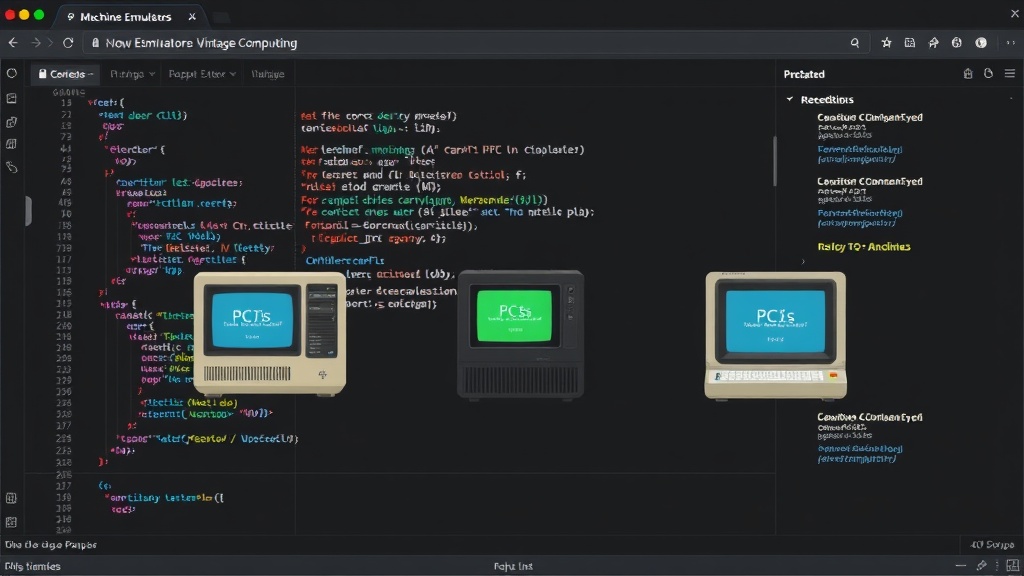Open the Pretated panel hamburger menu
This screenshot has width=1024, height=576.
[1010, 74]
